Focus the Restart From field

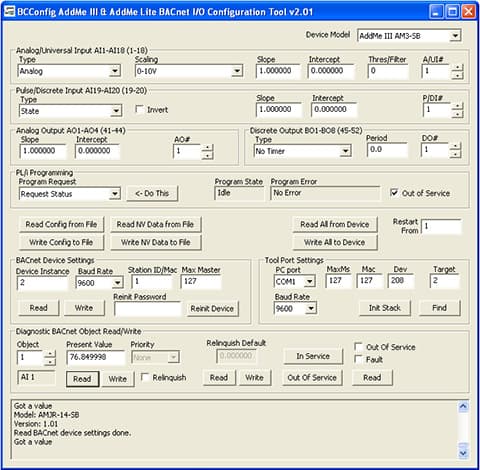coord(441,227)
